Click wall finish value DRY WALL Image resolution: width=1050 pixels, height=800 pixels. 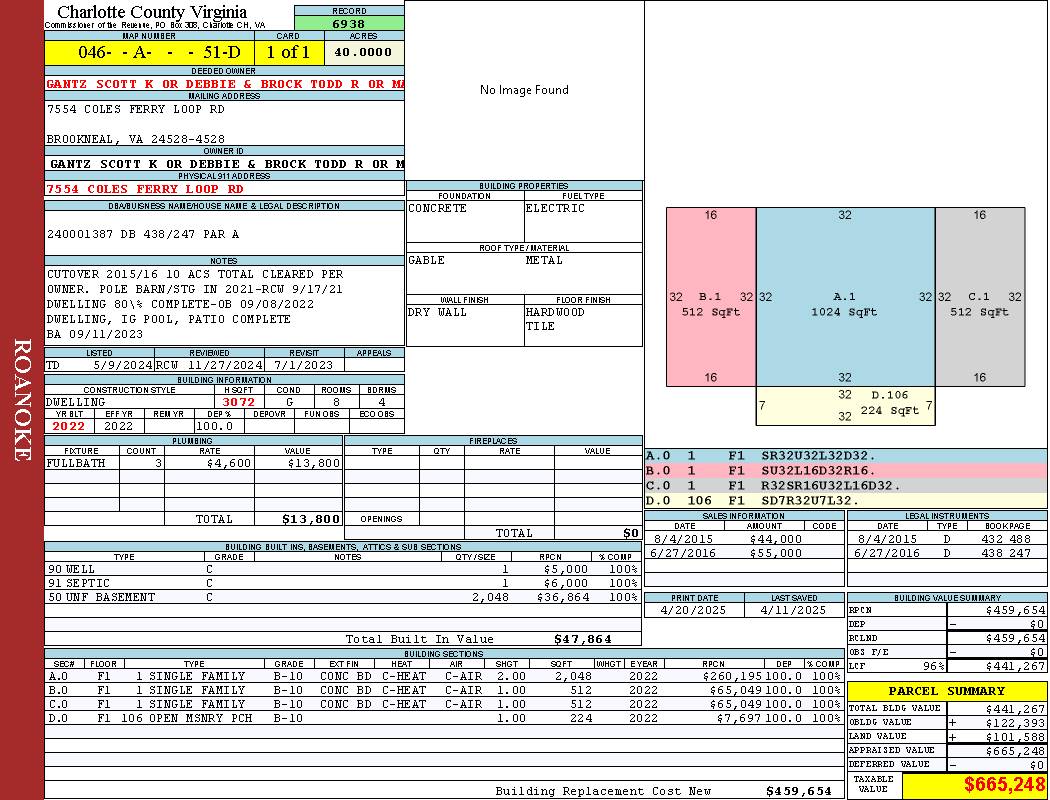point(437,313)
